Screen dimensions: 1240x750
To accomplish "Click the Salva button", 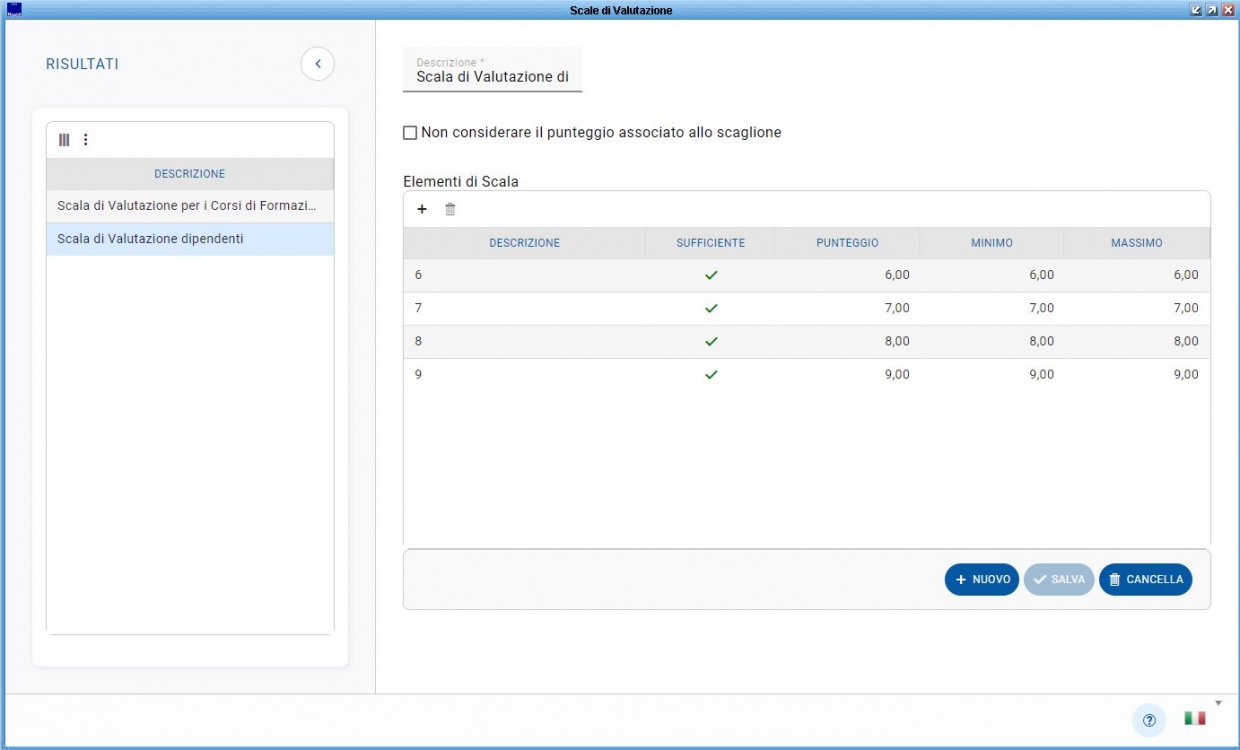I will 1059,580.
